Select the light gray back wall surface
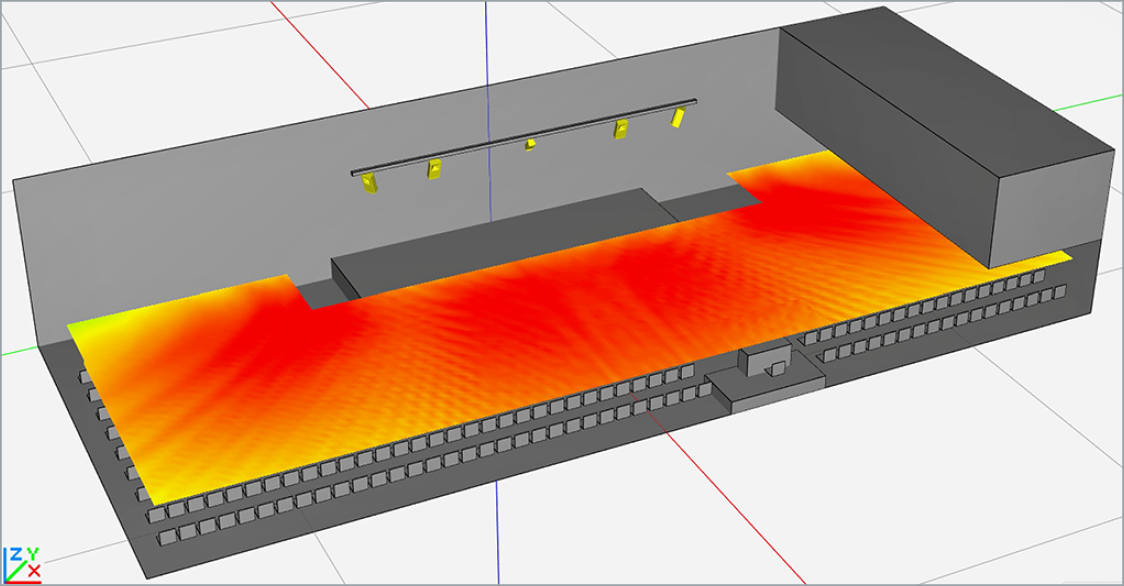This screenshot has width=1124, height=586. pyautogui.click(x=200, y=230)
